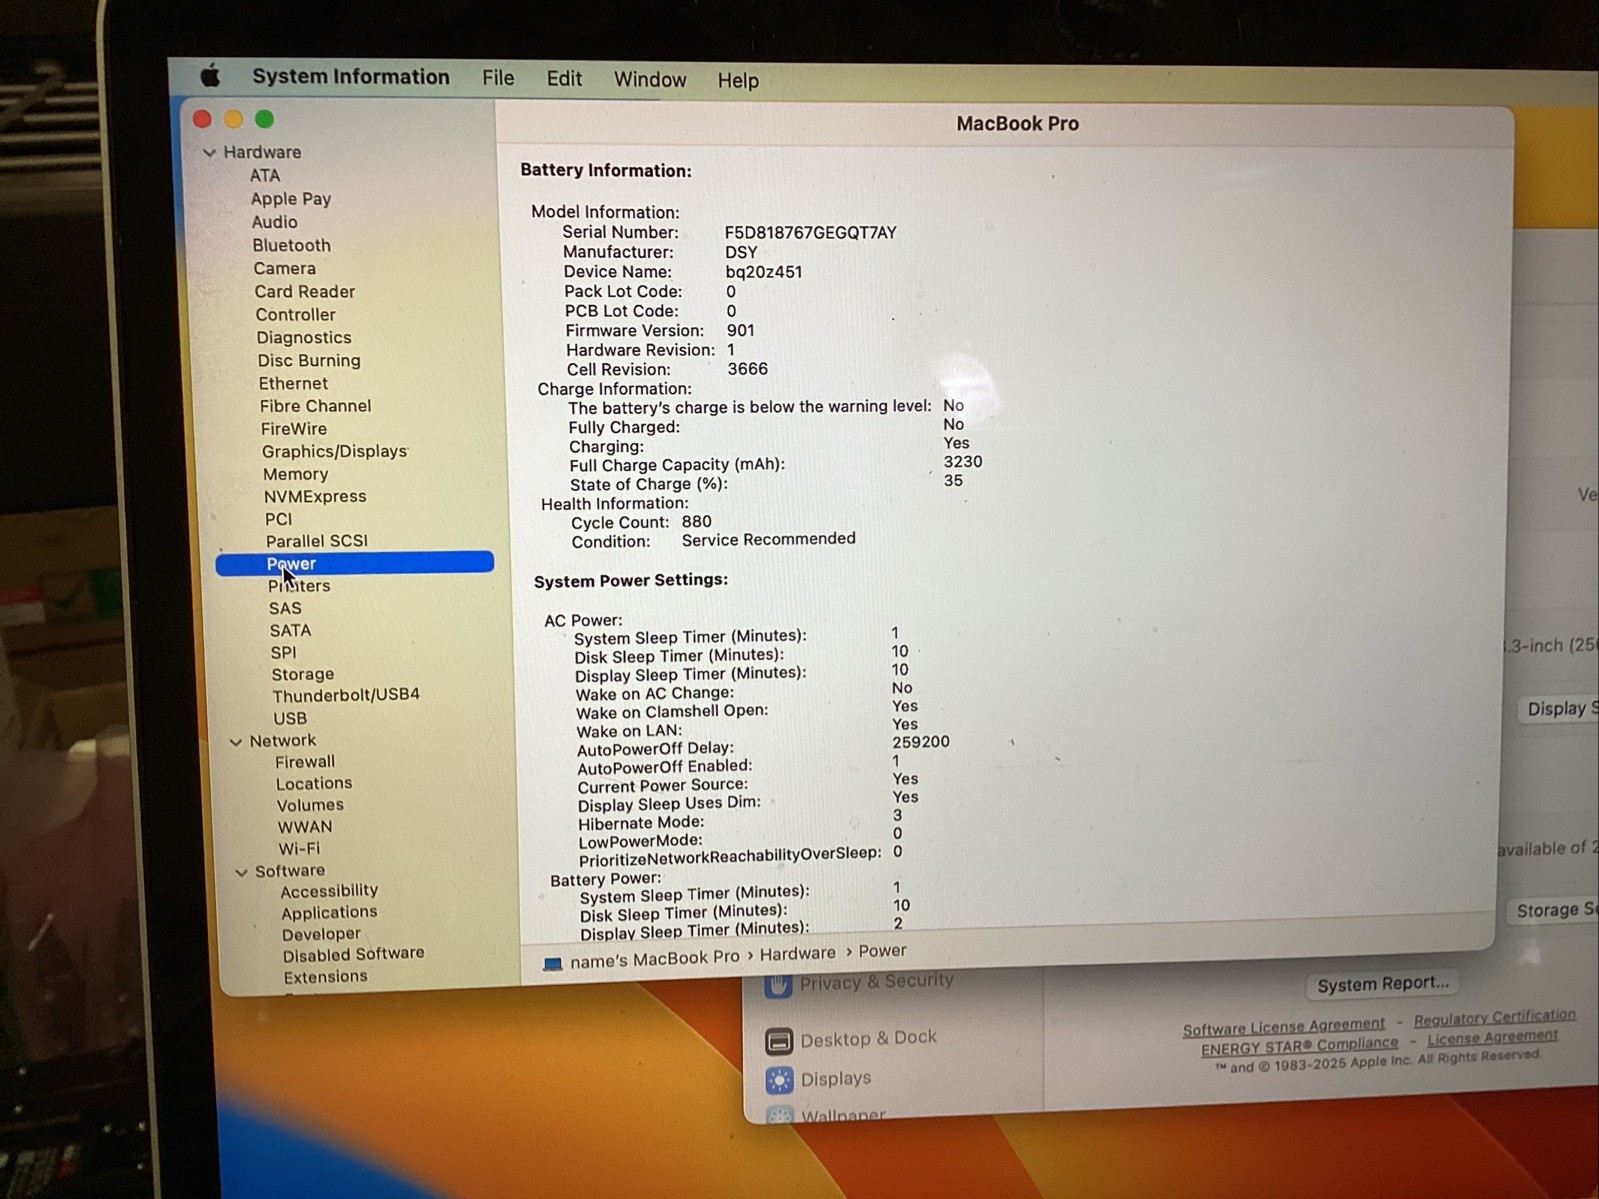Select ATA in the sidebar
Image resolution: width=1599 pixels, height=1199 pixels.
265,175
